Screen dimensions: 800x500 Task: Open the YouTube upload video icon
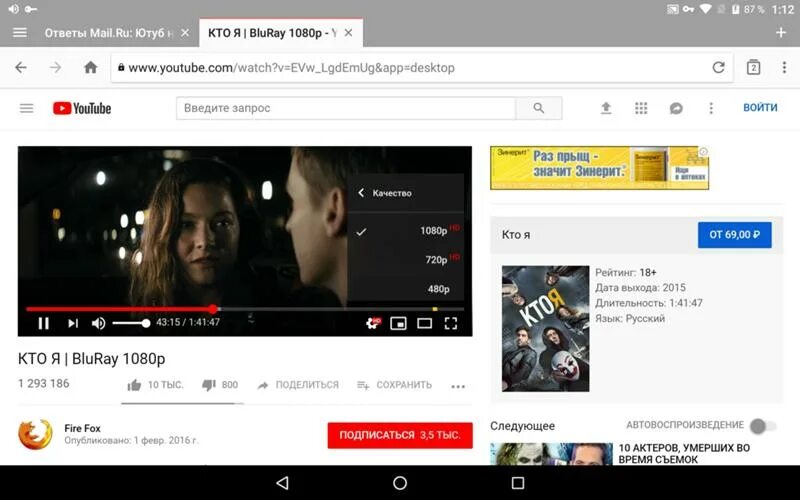click(x=606, y=108)
